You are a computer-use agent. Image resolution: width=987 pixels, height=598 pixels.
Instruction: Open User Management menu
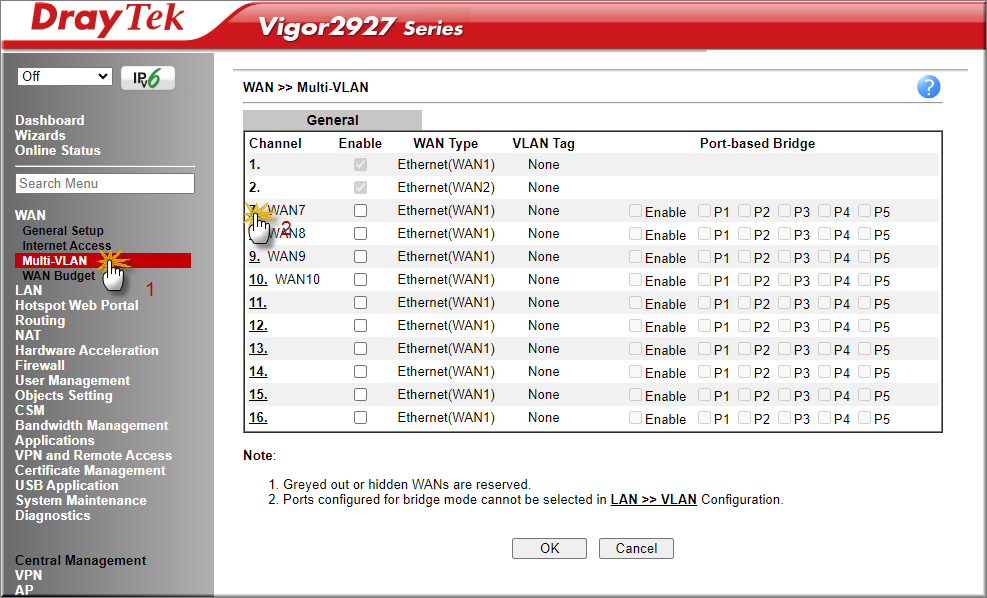pos(72,381)
